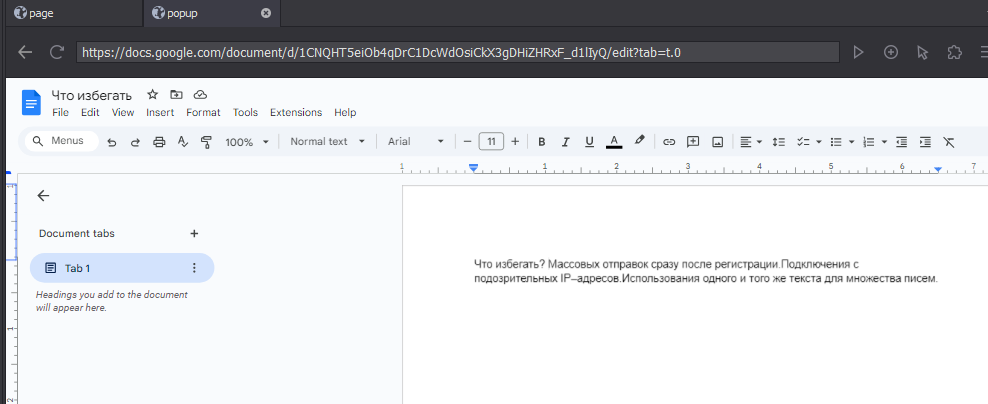Click the right indent marker on ruler

[938, 170]
